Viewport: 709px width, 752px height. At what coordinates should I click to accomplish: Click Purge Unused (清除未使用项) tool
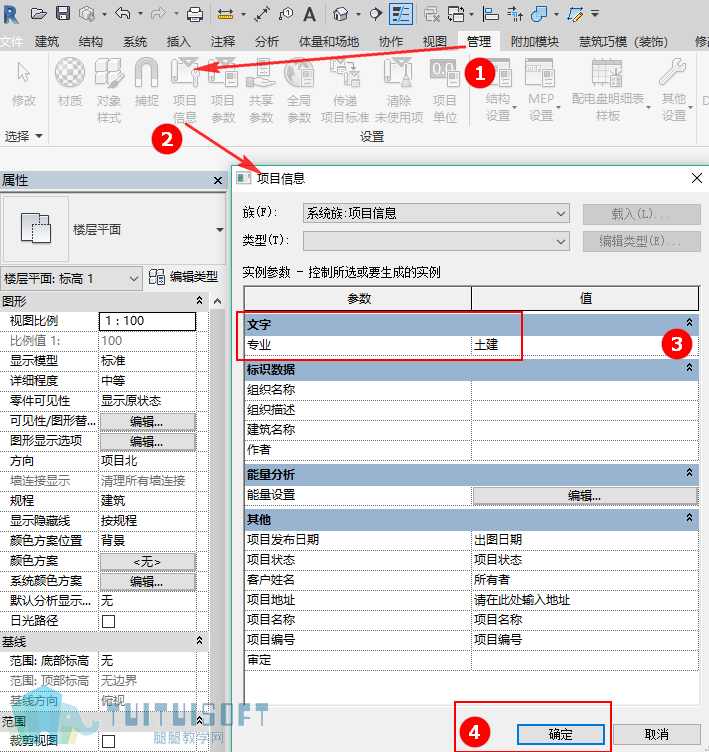pyautogui.click(x=399, y=90)
